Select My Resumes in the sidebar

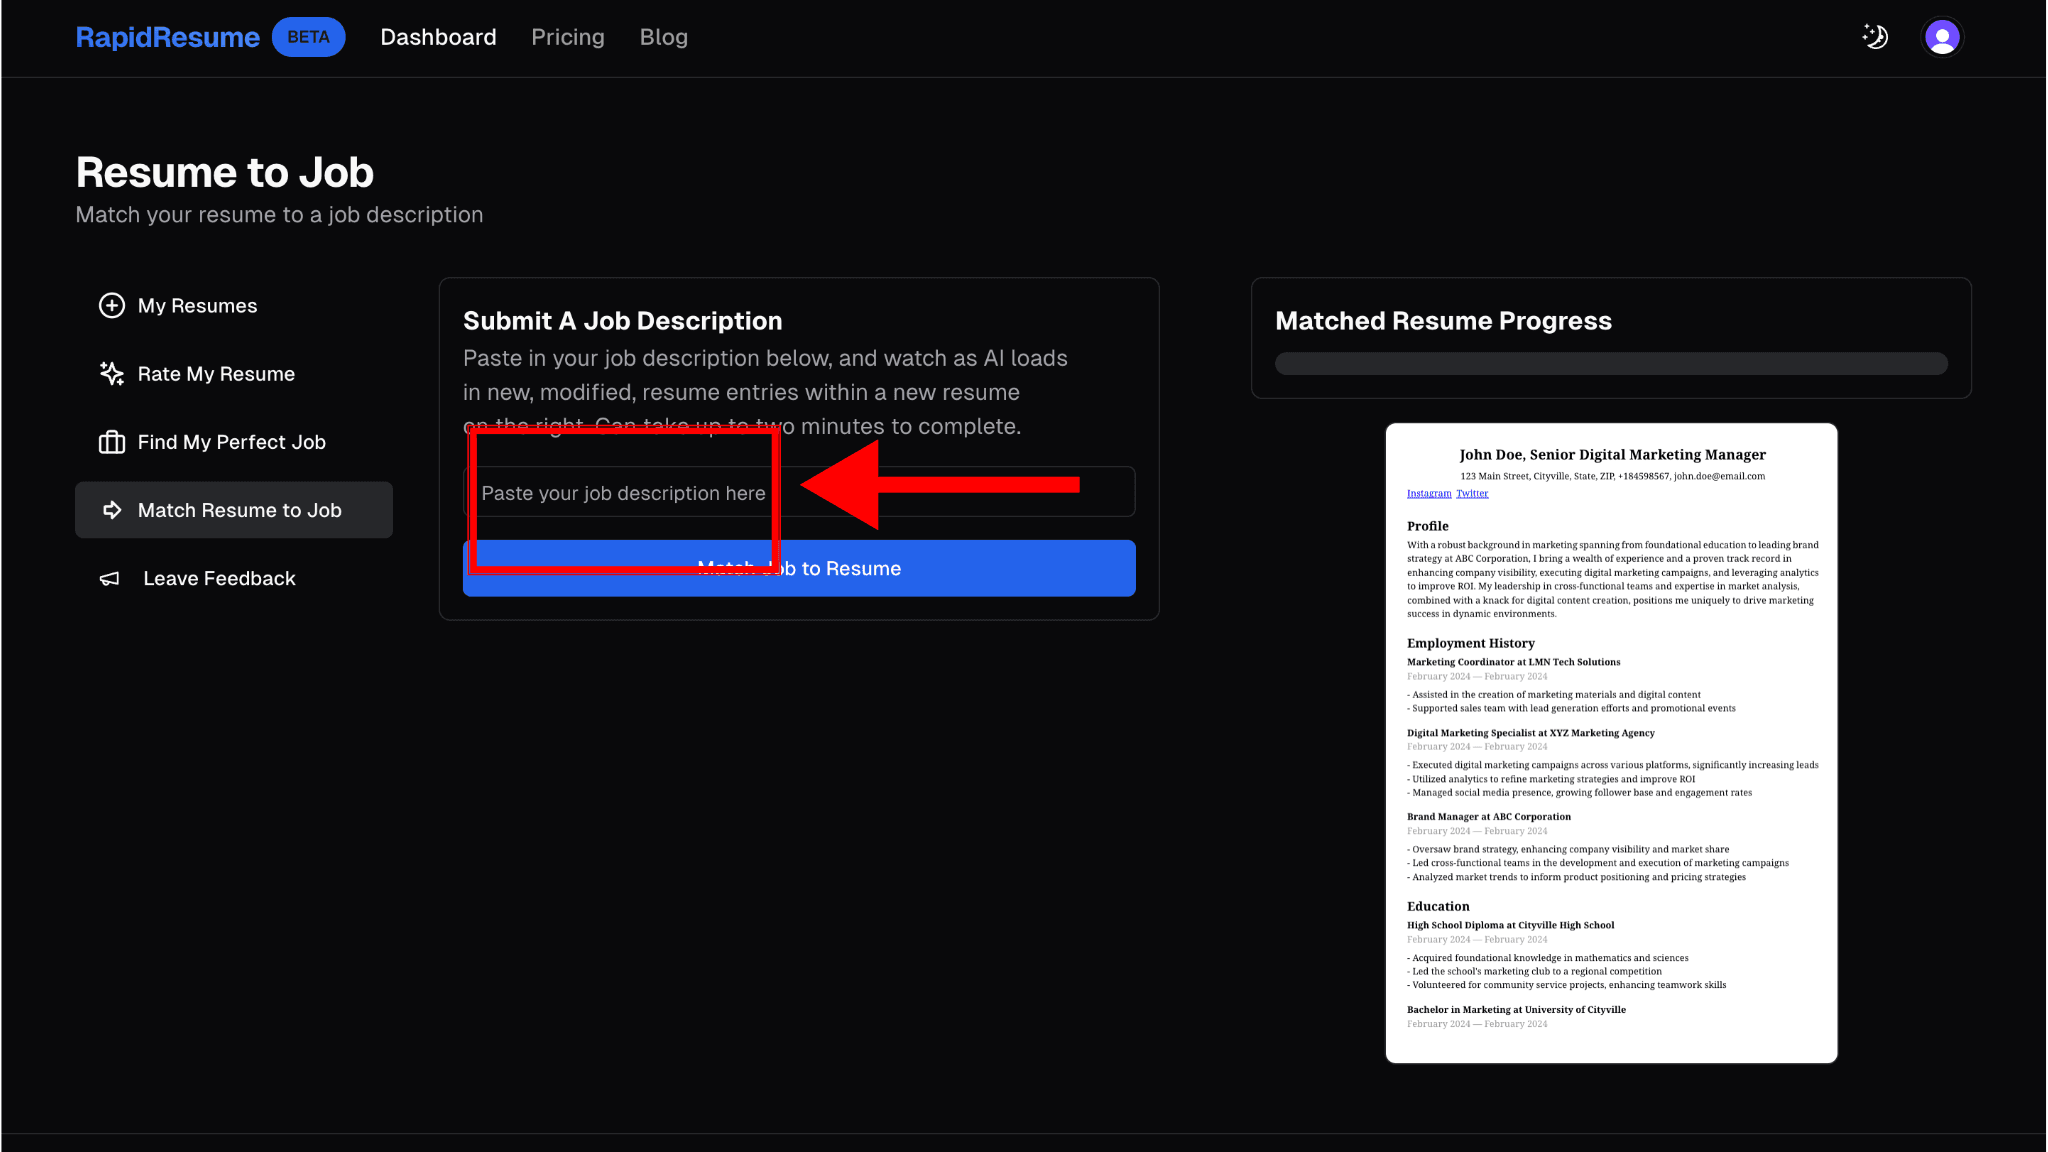[x=197, y=306]
